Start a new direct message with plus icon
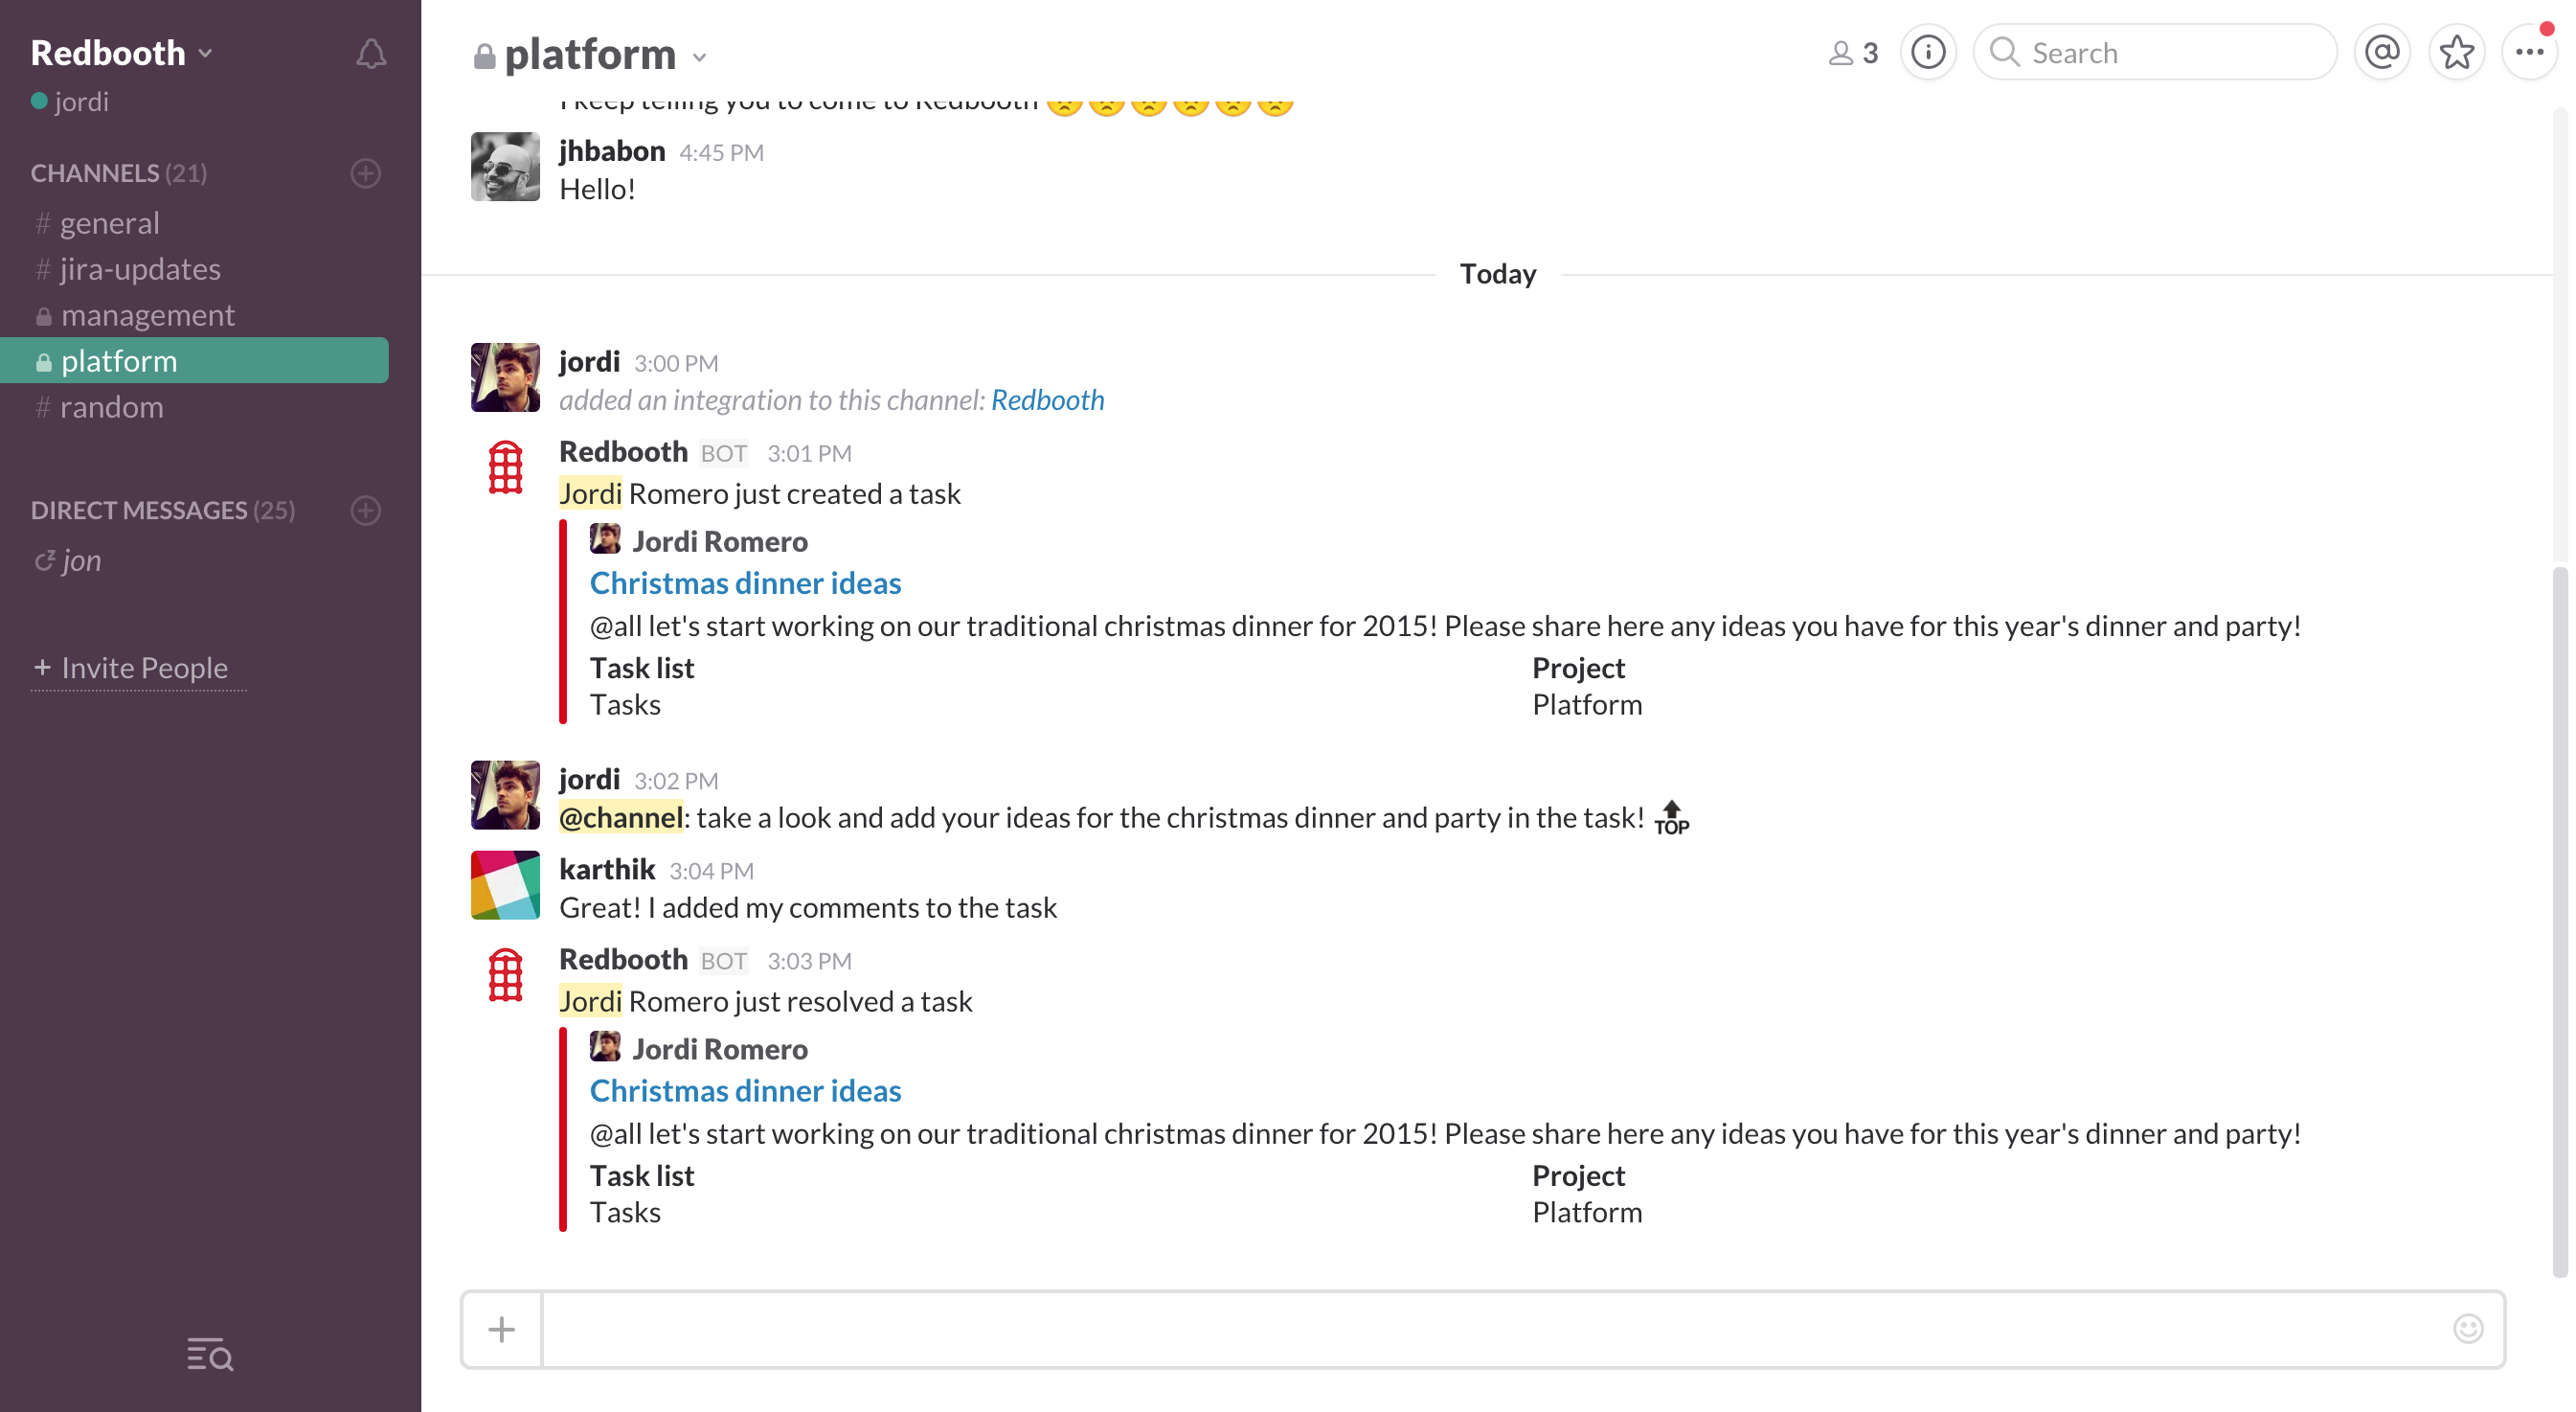The height and width of the screenshot is (1412, 2576). (366, 510)
